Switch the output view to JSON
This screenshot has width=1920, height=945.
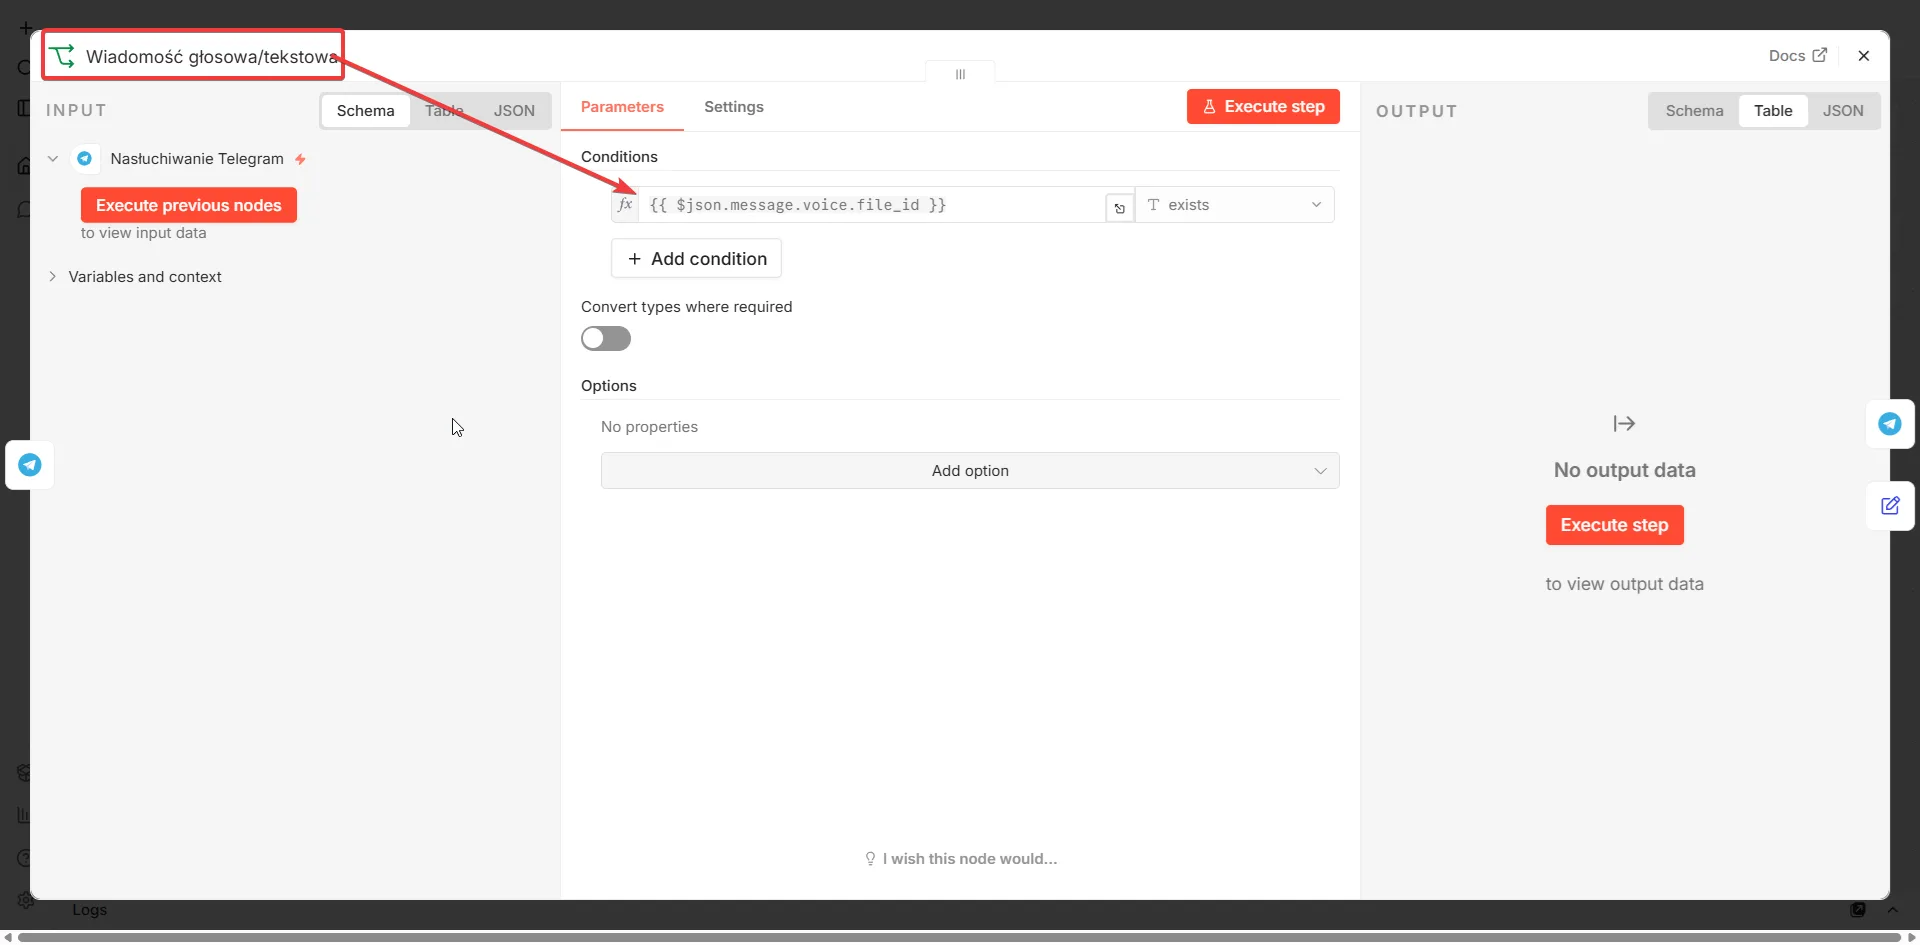(x=1843, y=111)
